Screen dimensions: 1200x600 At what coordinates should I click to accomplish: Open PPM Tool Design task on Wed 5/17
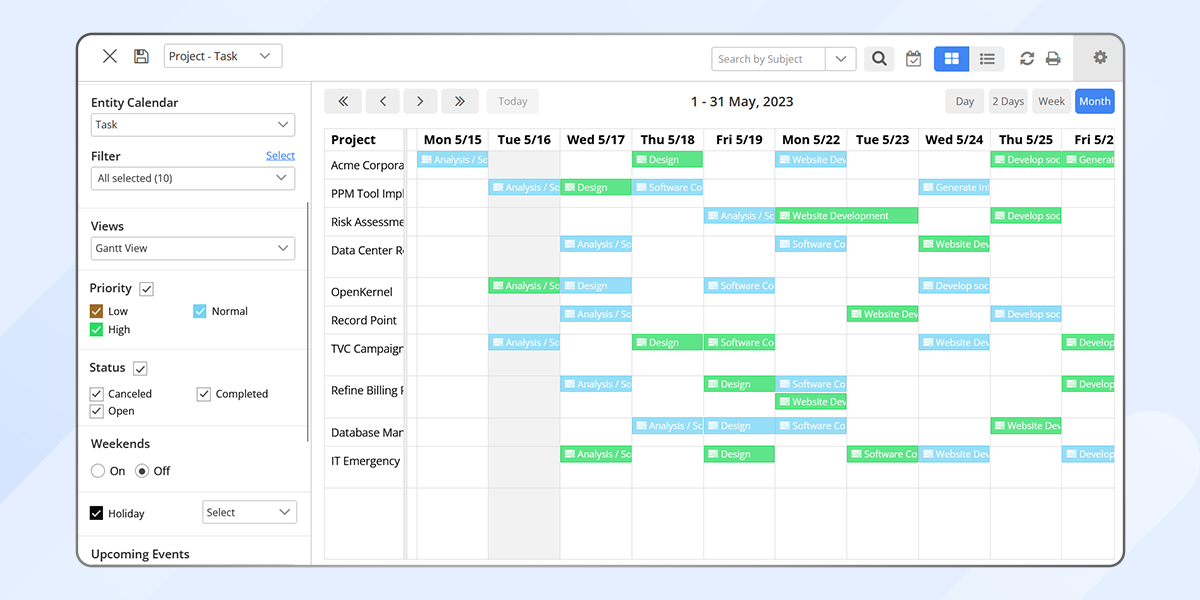[596, 188]
